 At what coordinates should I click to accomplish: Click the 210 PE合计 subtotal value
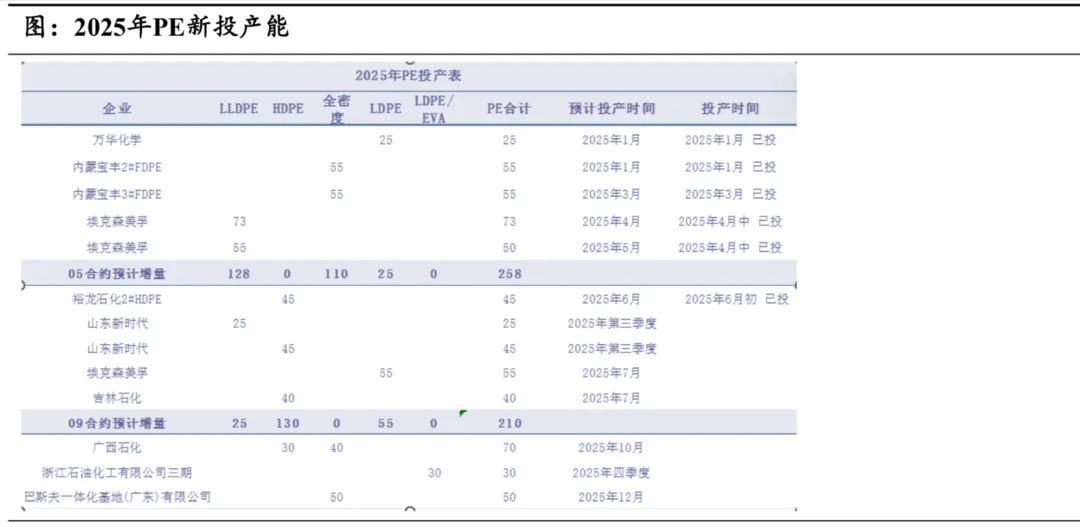click(x=509, y=424)
